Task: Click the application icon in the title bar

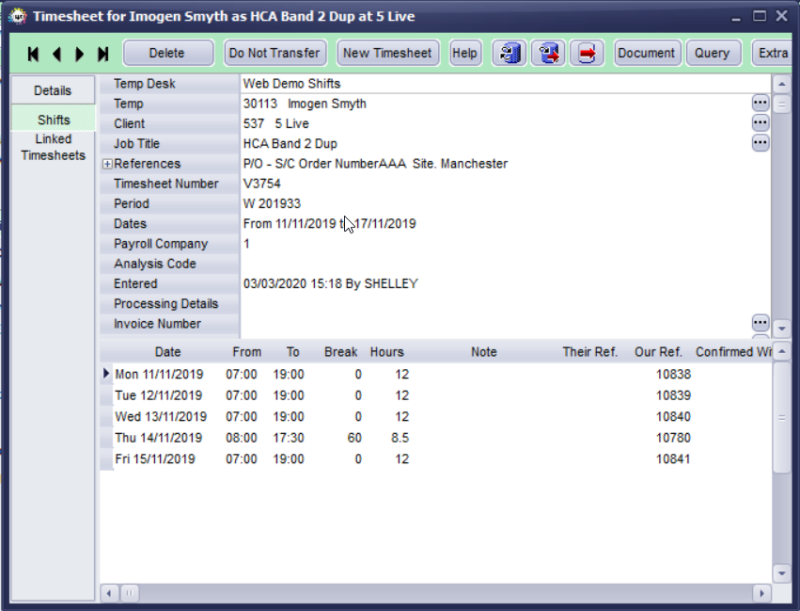Action: pyautogui.click(x=18, y=16)
